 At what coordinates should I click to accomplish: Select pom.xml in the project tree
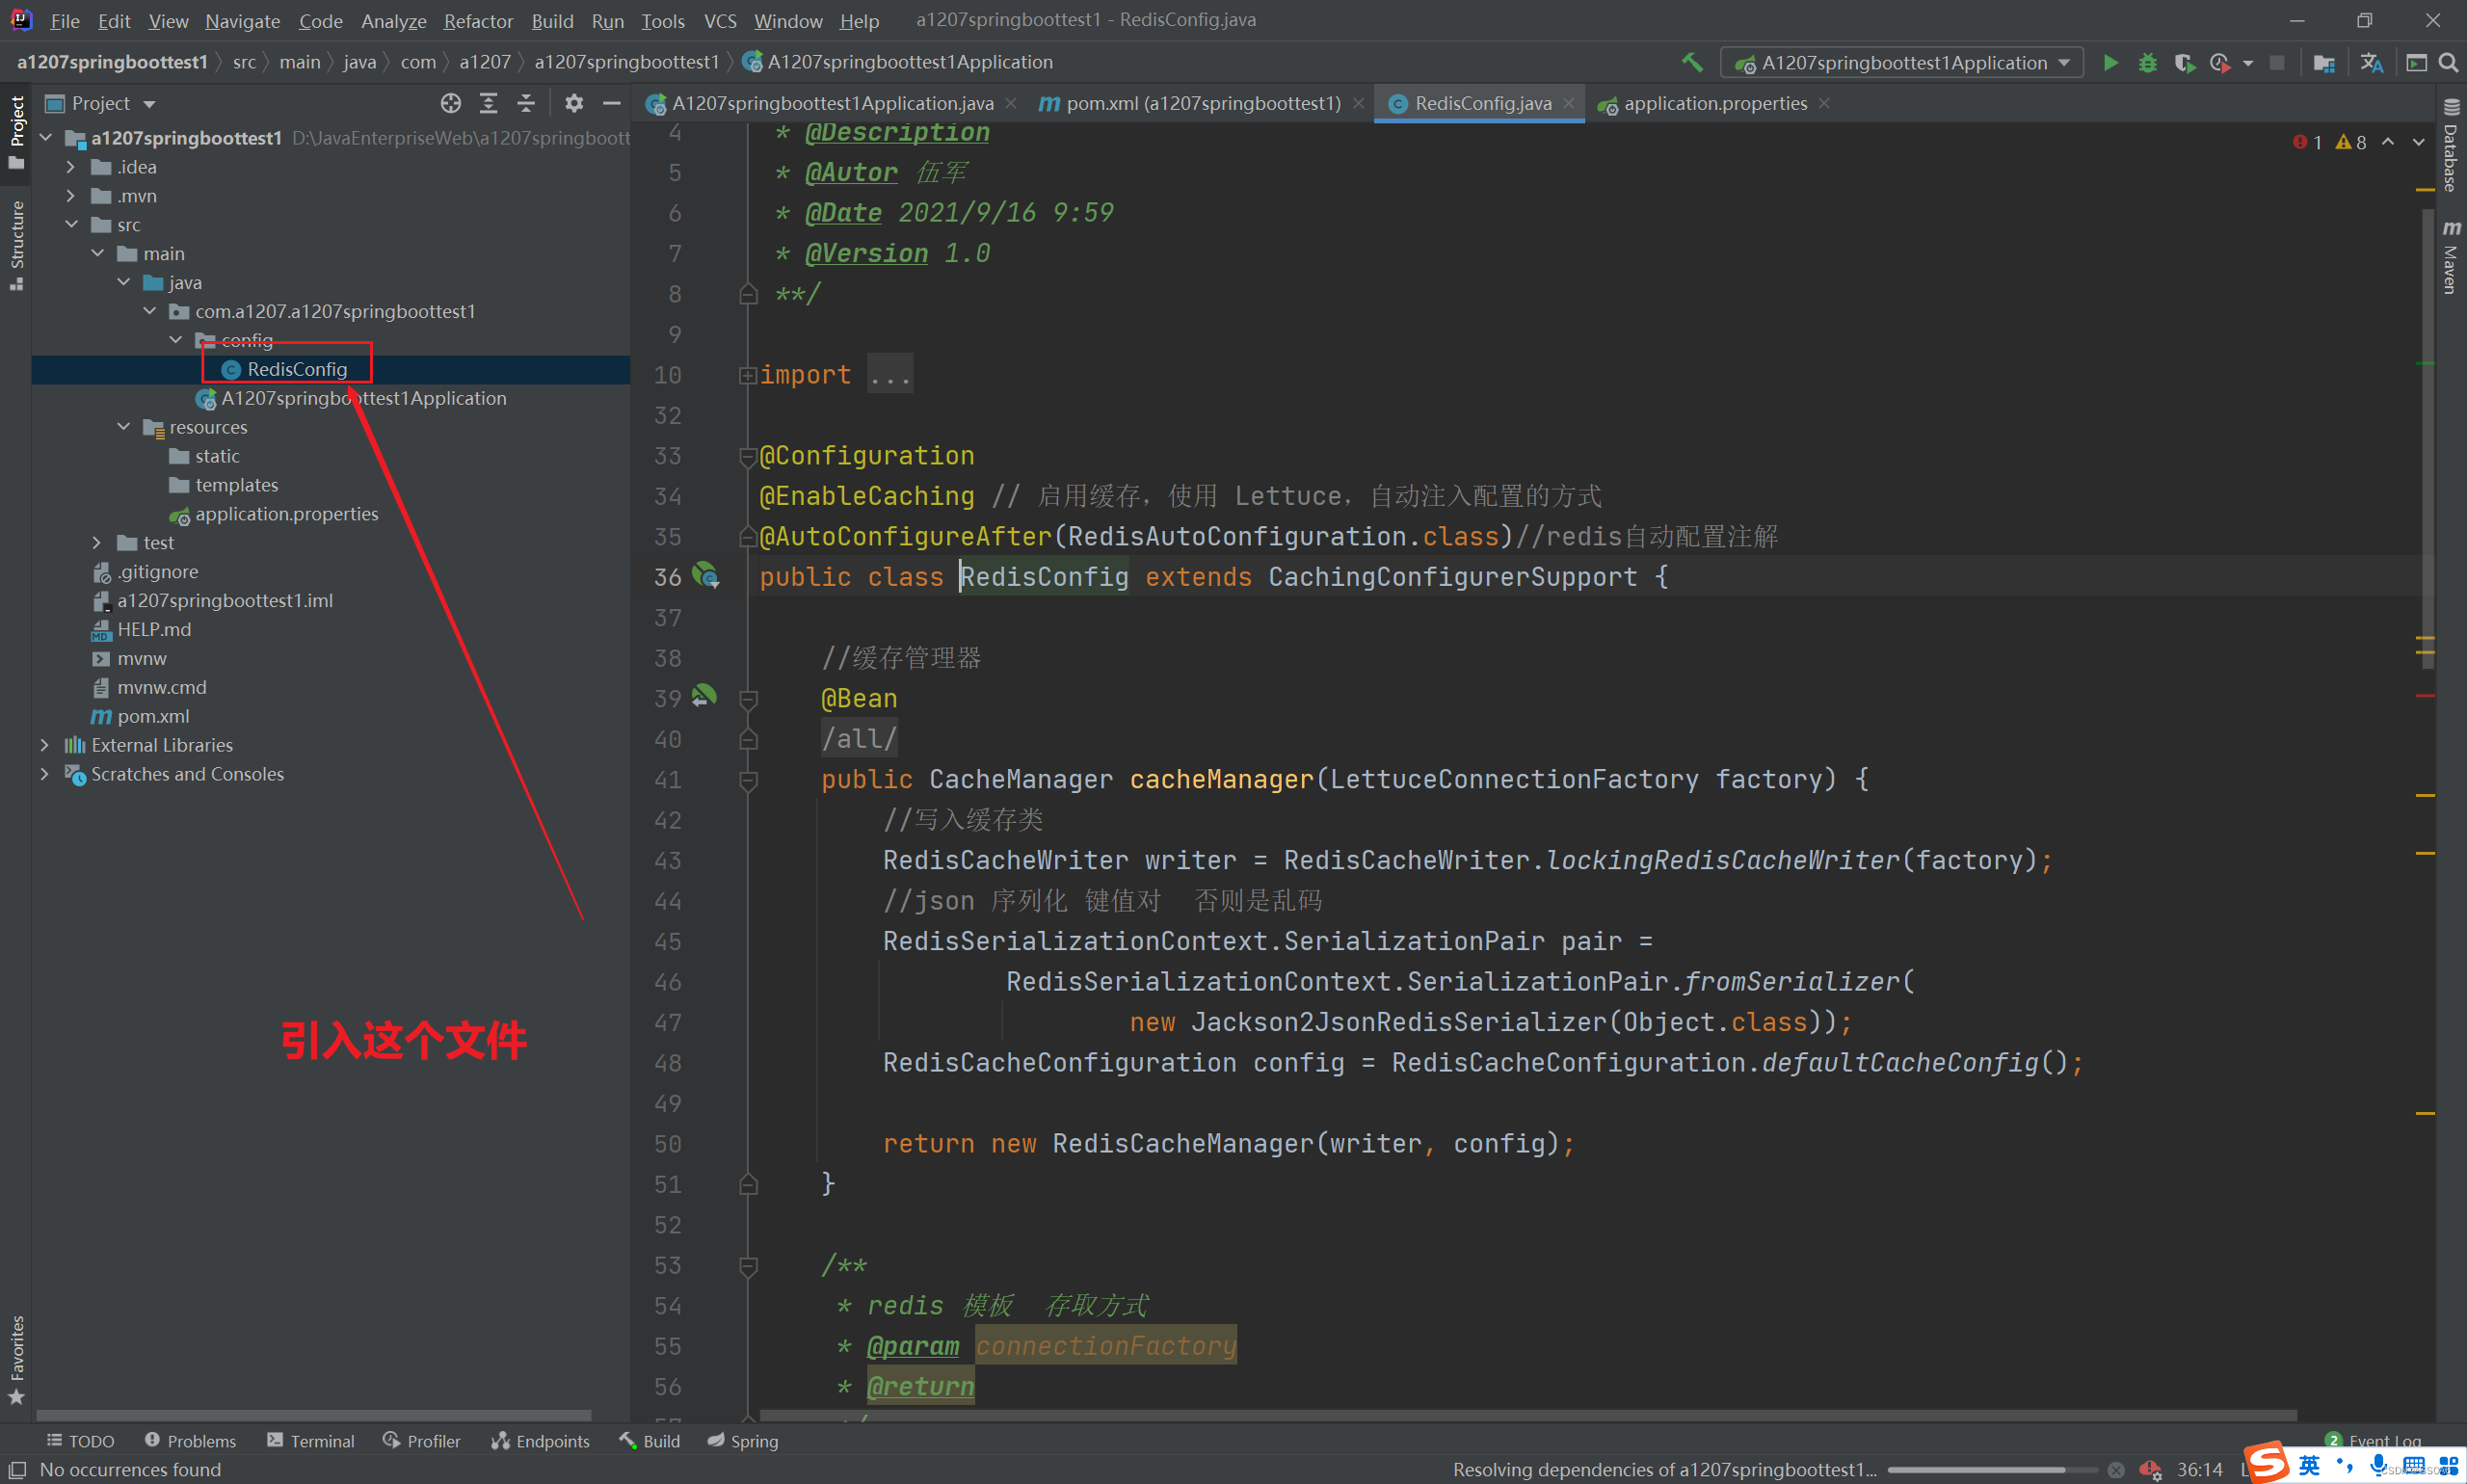tap(152, 716)
